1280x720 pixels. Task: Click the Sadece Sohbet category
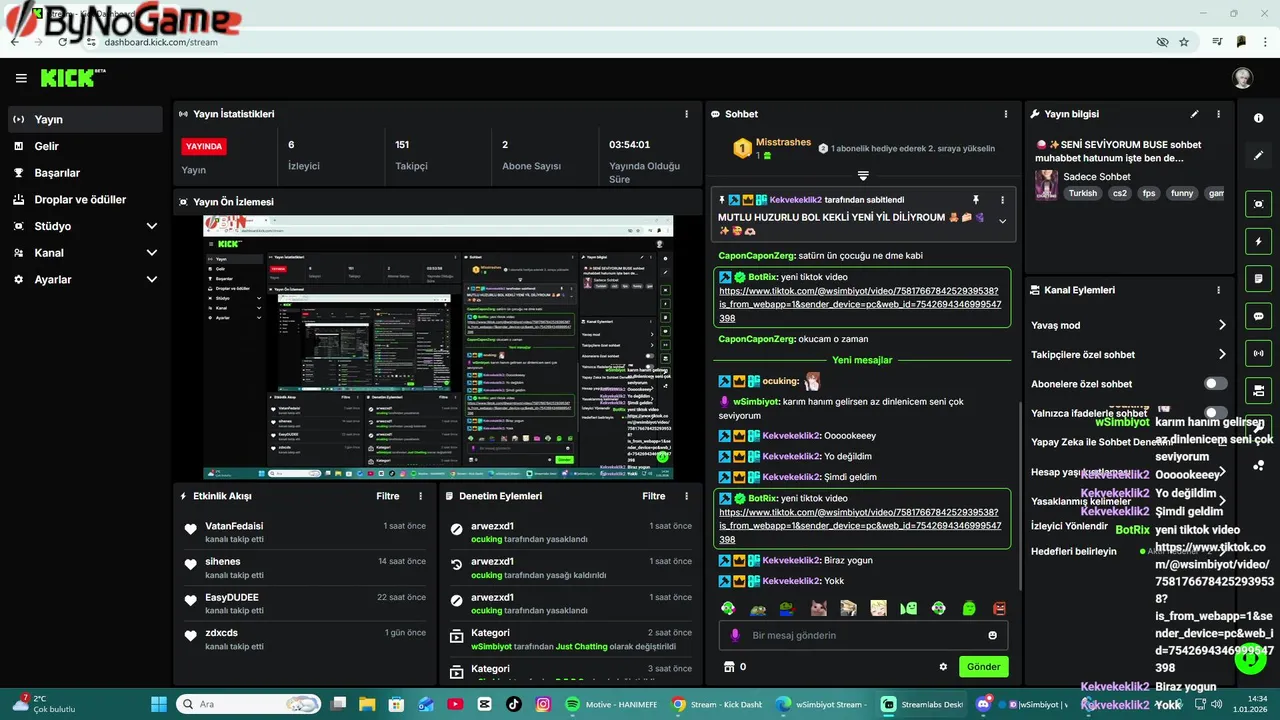coord(1097,177)
